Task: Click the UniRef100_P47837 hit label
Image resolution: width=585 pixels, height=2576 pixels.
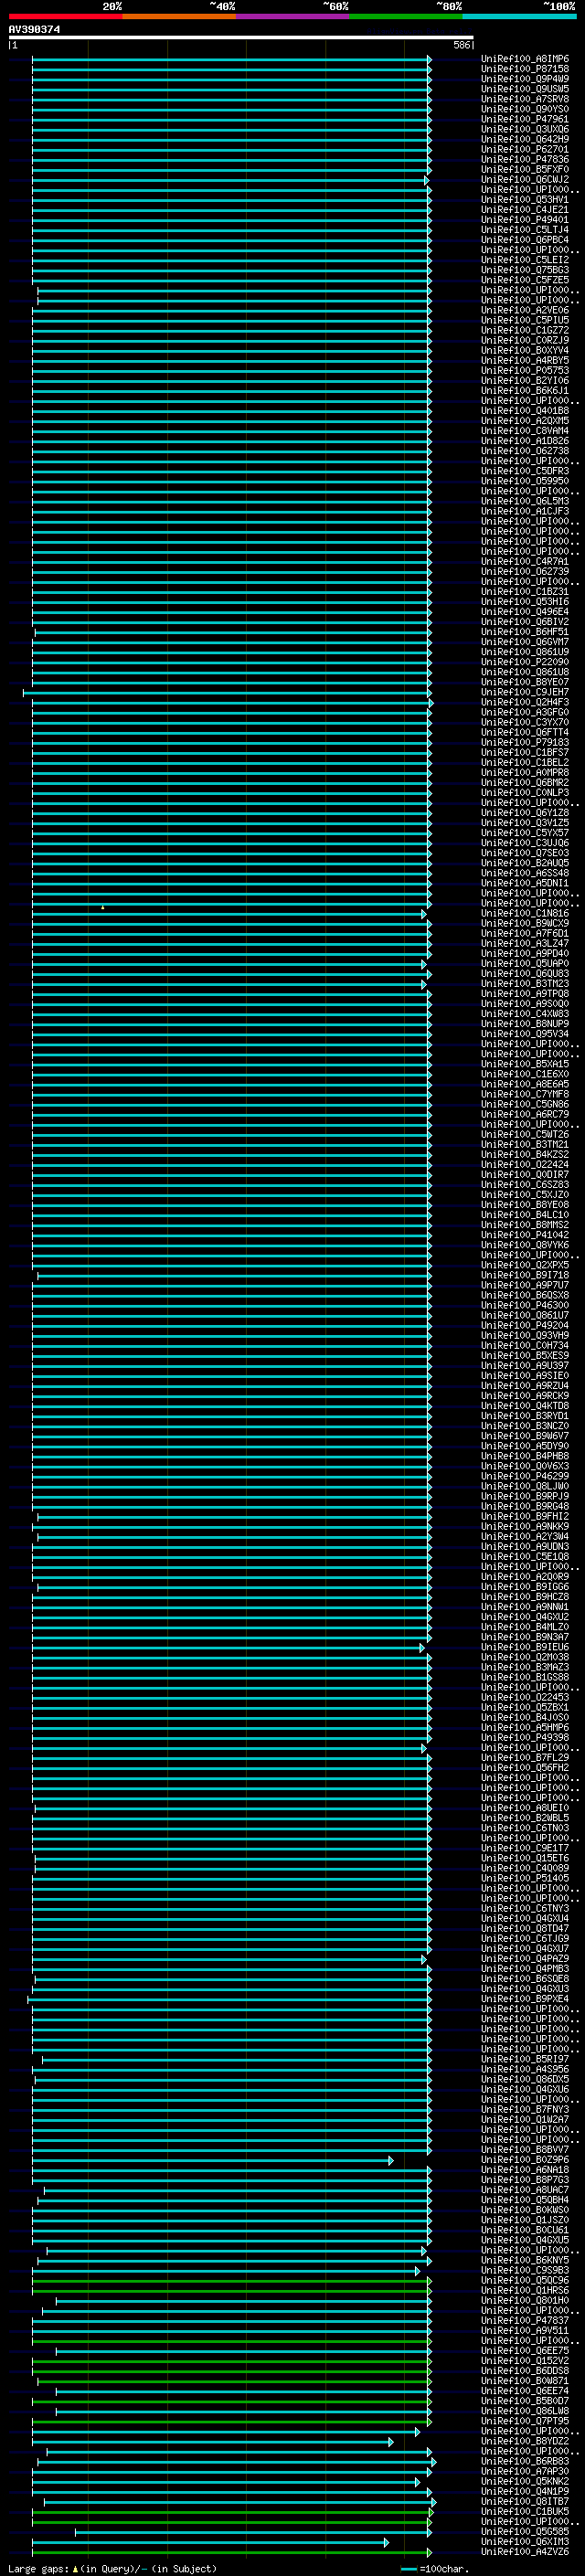Action: pyautogui.click(x=525, y=2320)
